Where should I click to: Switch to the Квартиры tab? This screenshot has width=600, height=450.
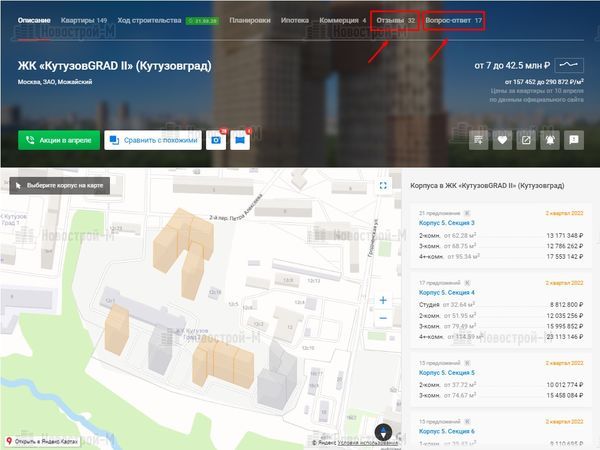[x=83, y=20]
